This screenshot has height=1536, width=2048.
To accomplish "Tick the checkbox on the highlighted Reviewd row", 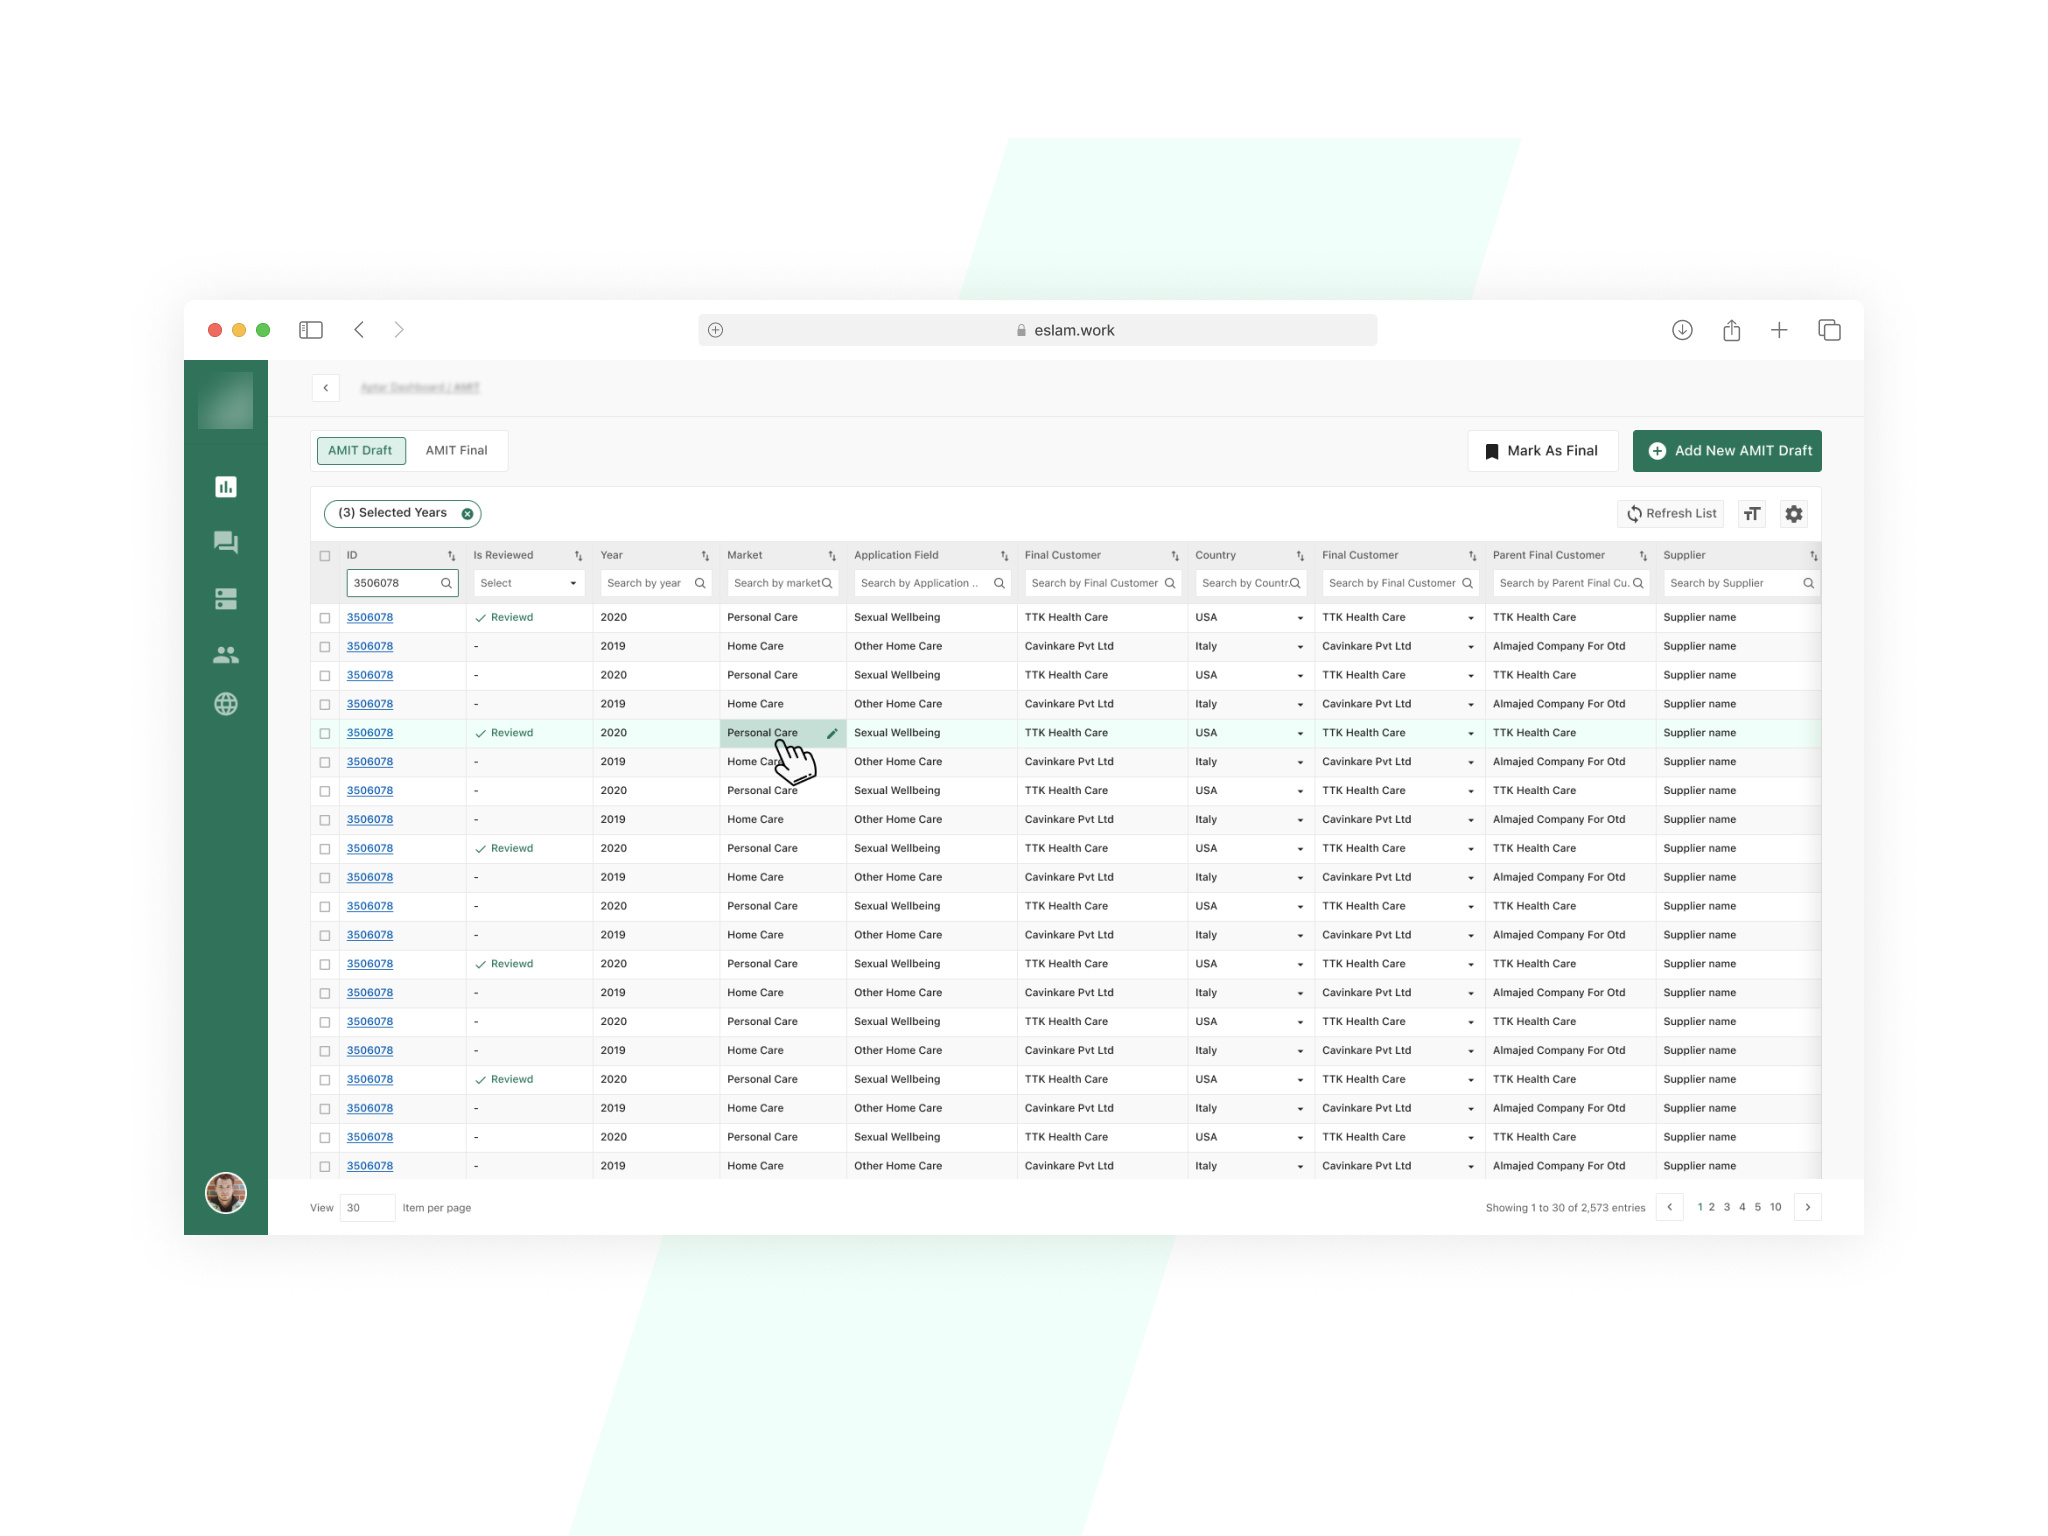I will (x=325, y=732).
